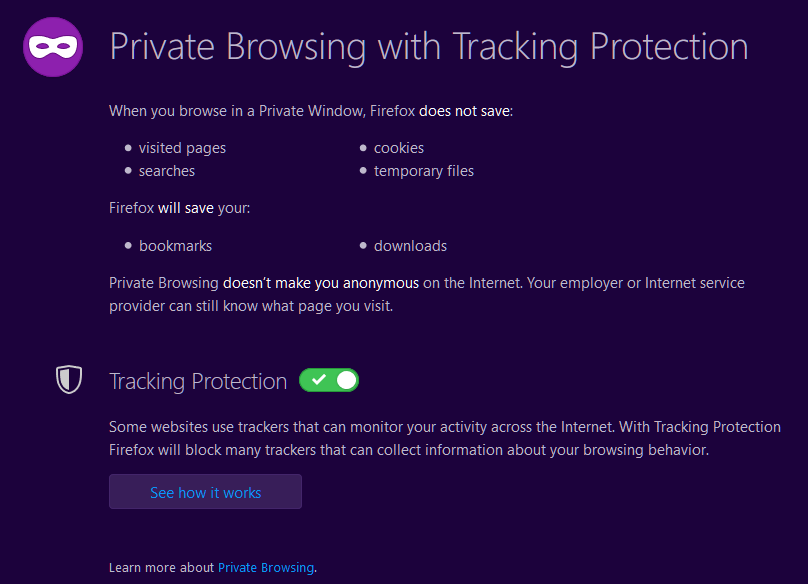This screenshot has height=584, width=808.
Task: Click the page title Private Browsing with Tracking Protection
Action: (x=429, y=47)
